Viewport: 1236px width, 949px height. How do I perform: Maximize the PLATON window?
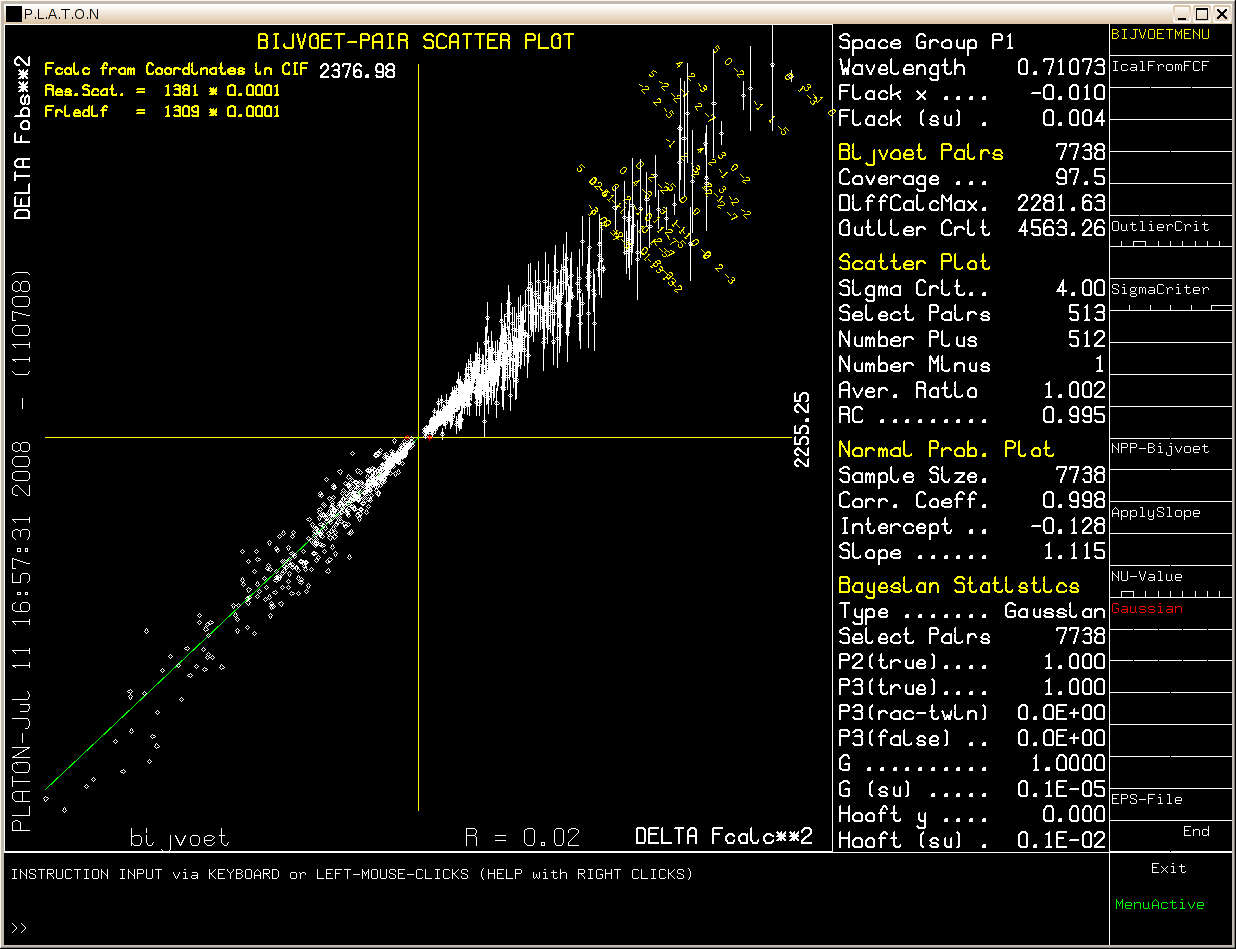point(1202,14)
